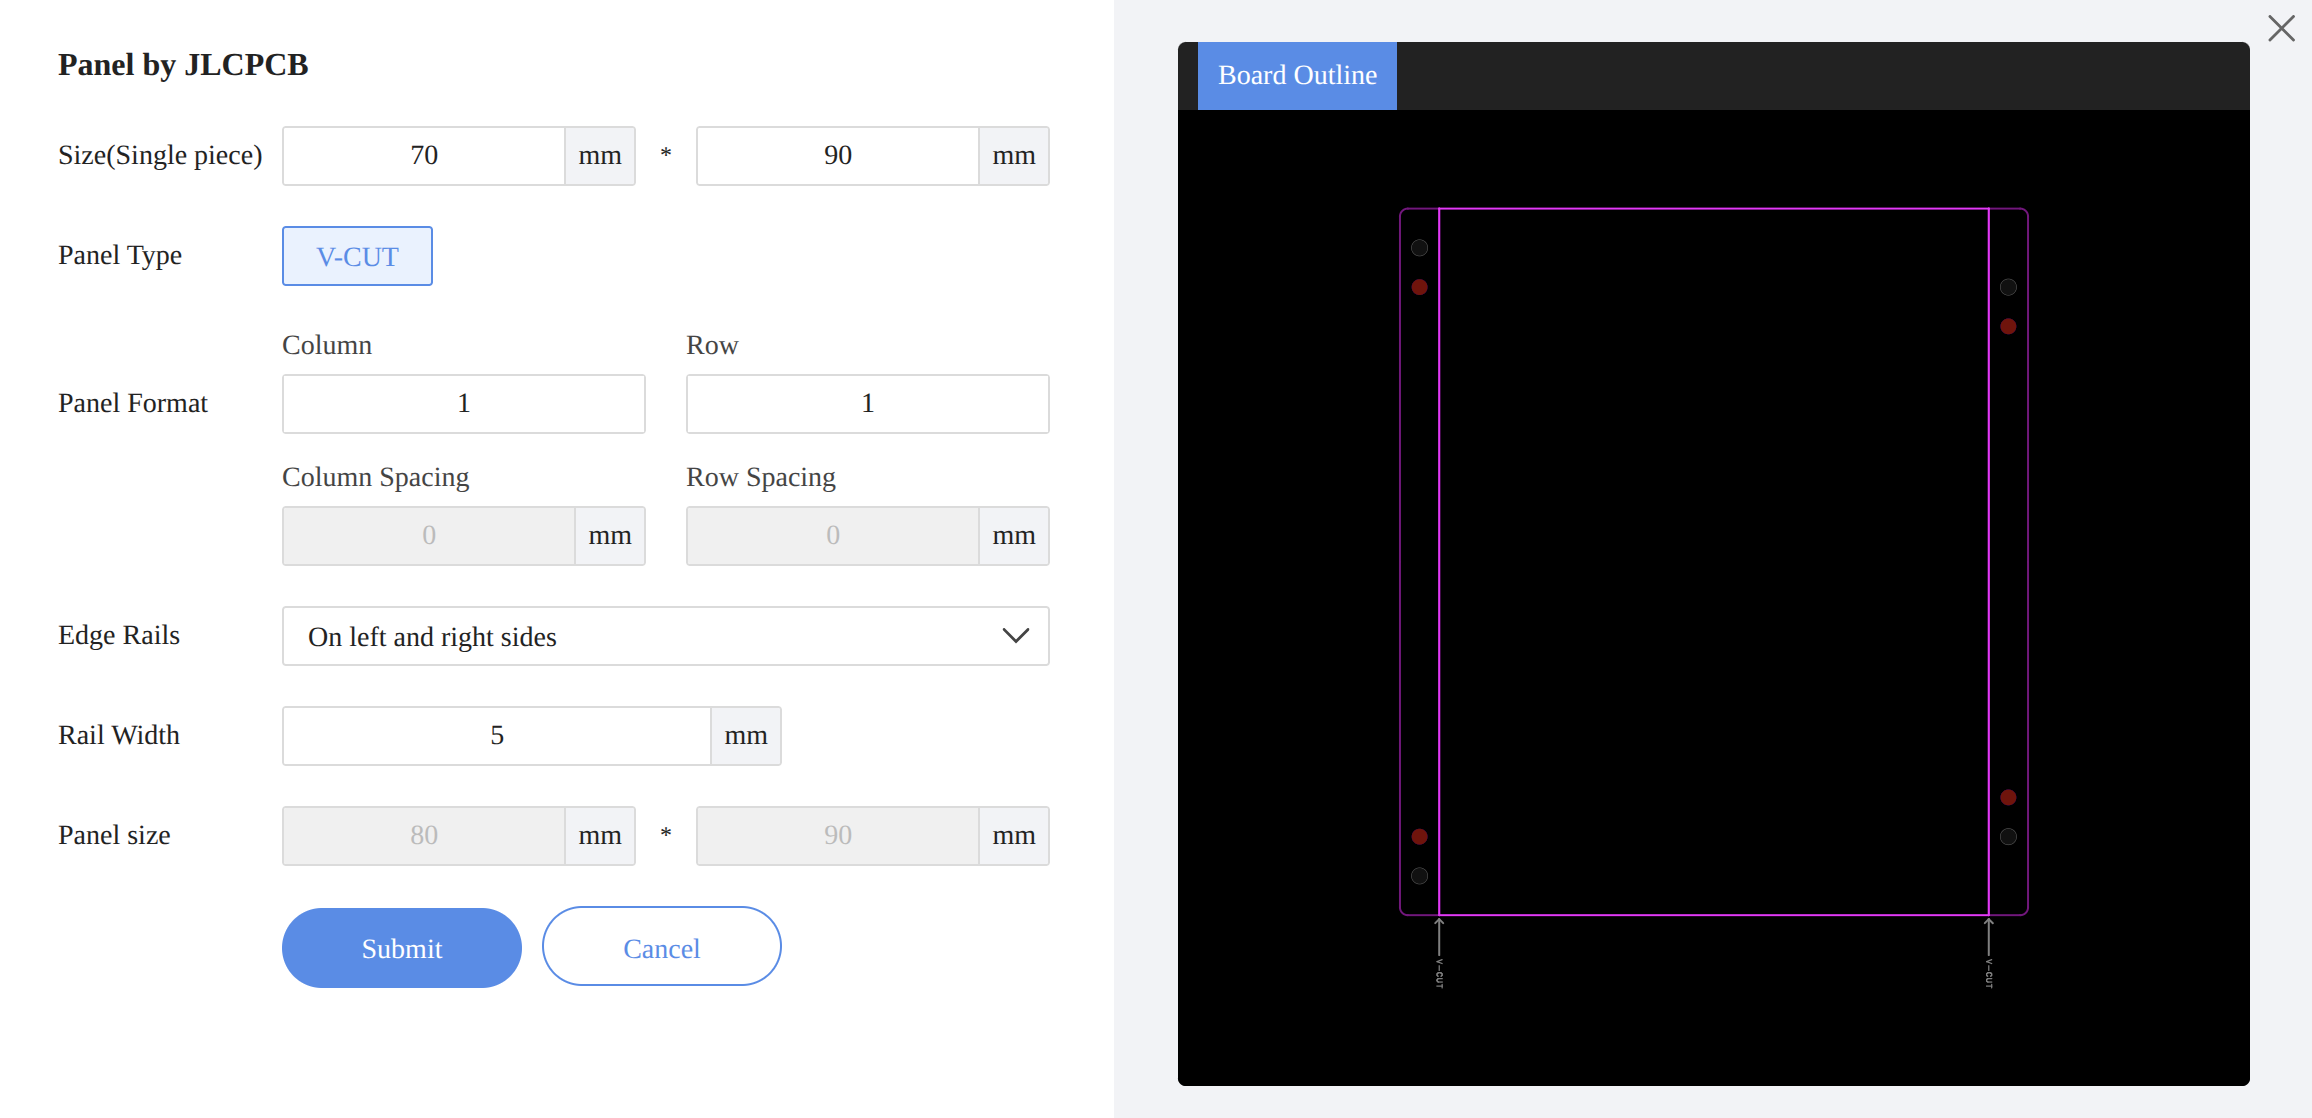Edit the single piece height field showing 90

click(838, 156)
